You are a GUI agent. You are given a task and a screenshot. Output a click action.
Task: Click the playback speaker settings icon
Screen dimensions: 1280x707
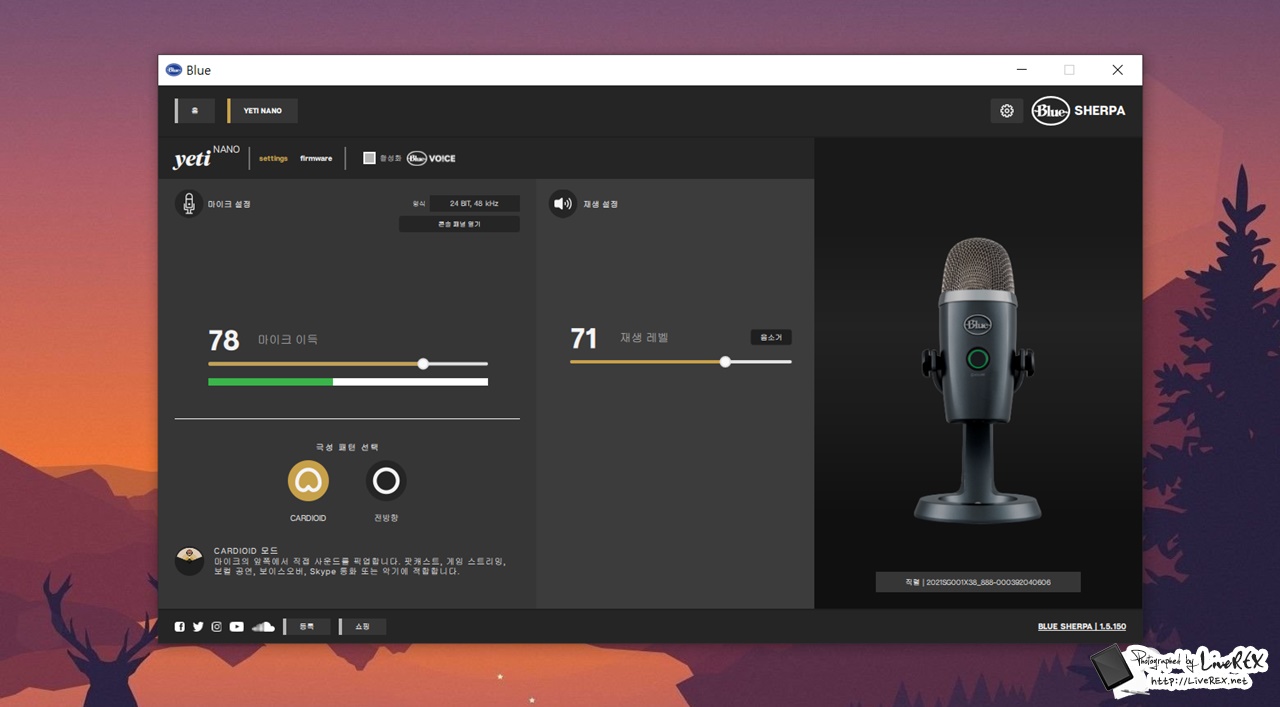coord(563,204)
